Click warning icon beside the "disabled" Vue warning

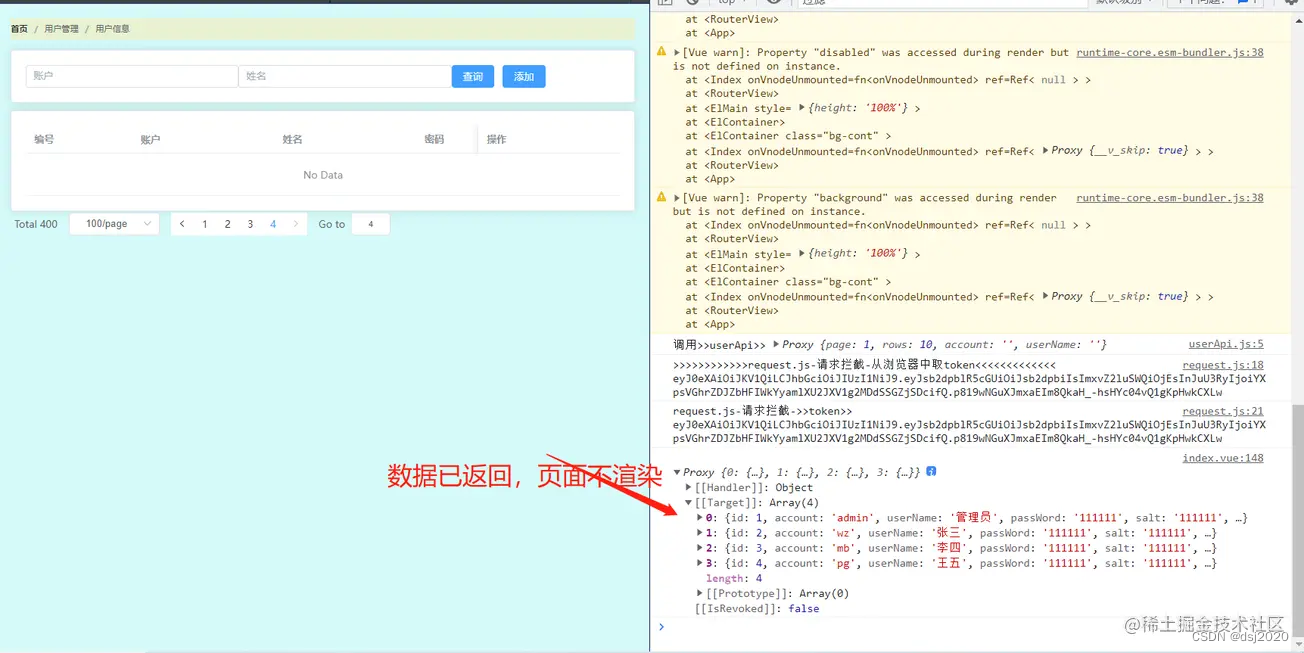click(x=661, y=52)
